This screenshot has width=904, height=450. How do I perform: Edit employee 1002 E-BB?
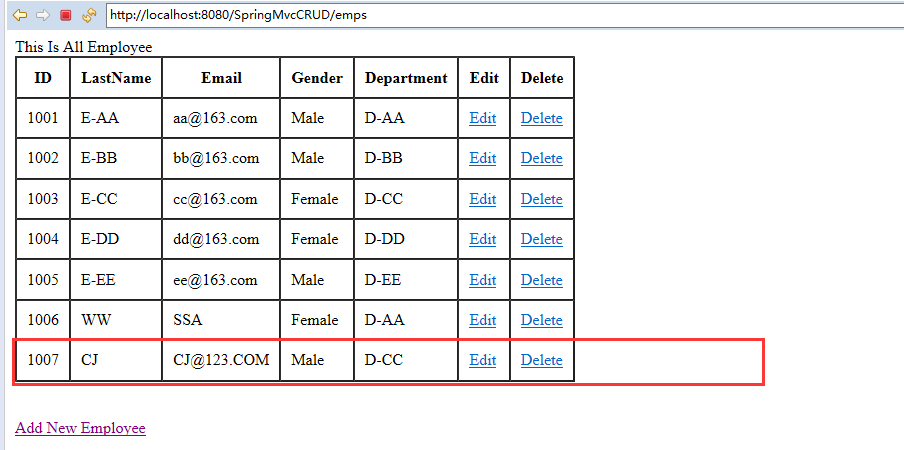483,158
